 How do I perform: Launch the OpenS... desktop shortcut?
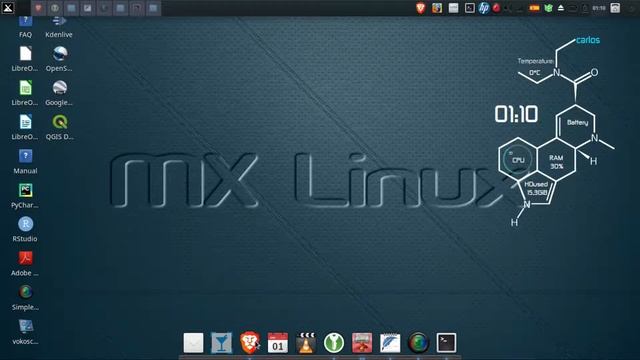point(60,59)
